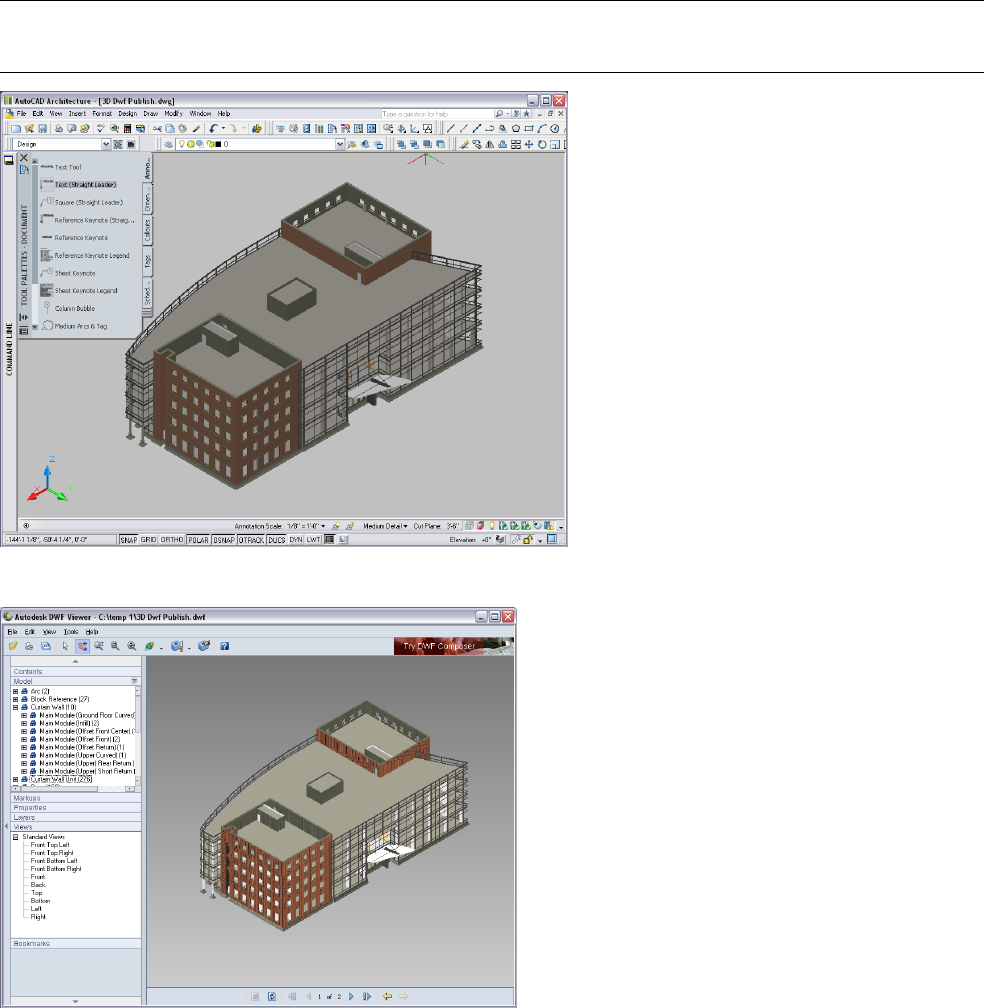Click the Erase tool in AutoCAD modify toolbar

click(x=464, y=145)
